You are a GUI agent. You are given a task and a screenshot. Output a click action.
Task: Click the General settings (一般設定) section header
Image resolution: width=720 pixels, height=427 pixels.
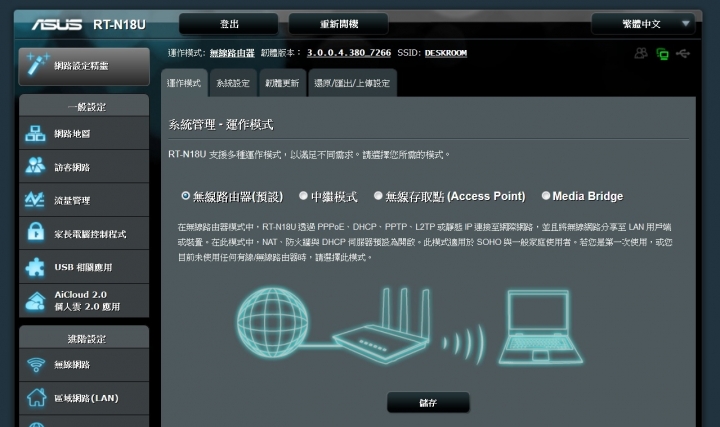coord(84,106)
